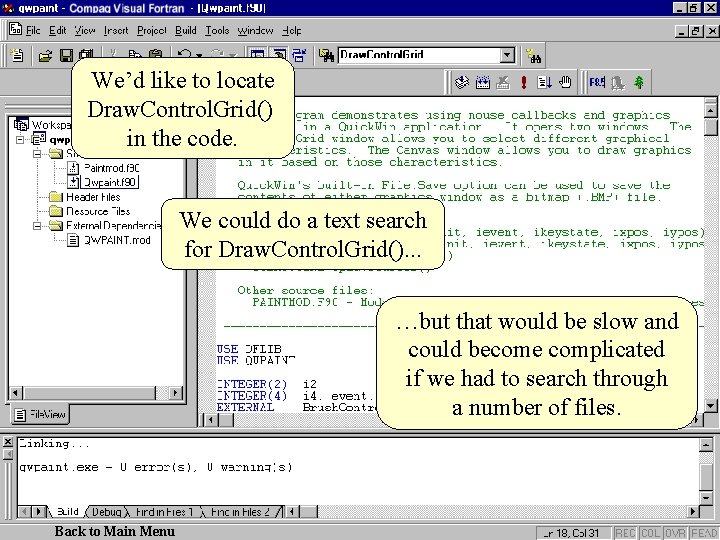Select Paintmod.f90 in the file tree
The height and width of the screenshot is (540, 720).
(x=112, y=168)
